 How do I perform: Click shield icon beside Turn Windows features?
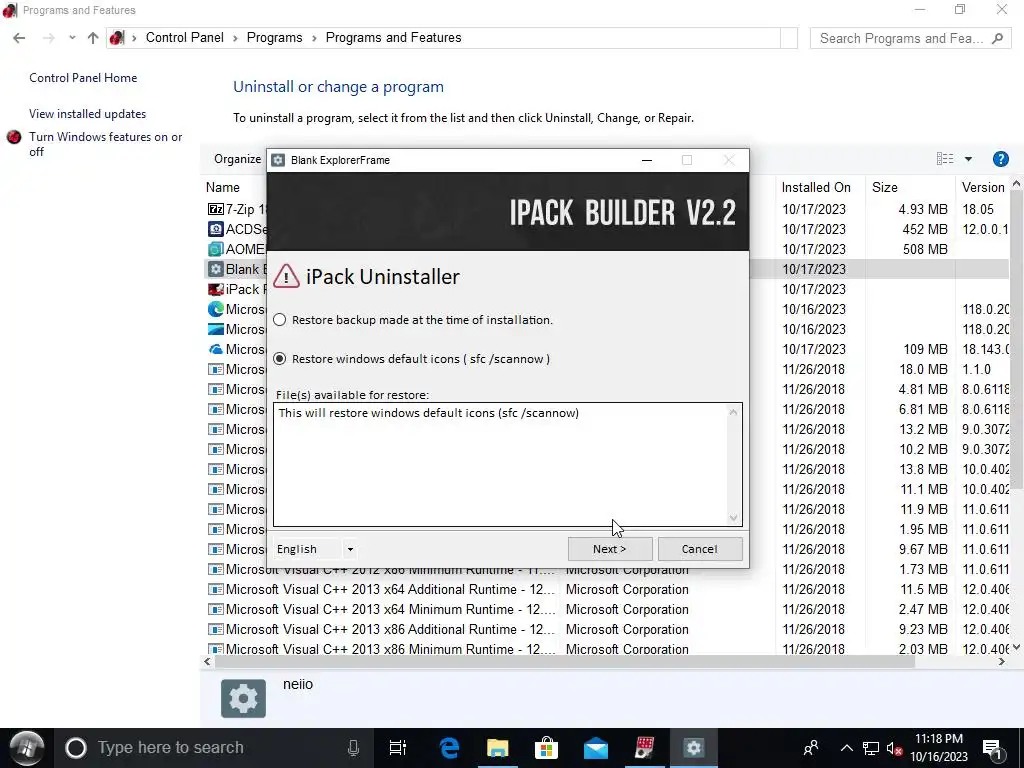point(14,137)
